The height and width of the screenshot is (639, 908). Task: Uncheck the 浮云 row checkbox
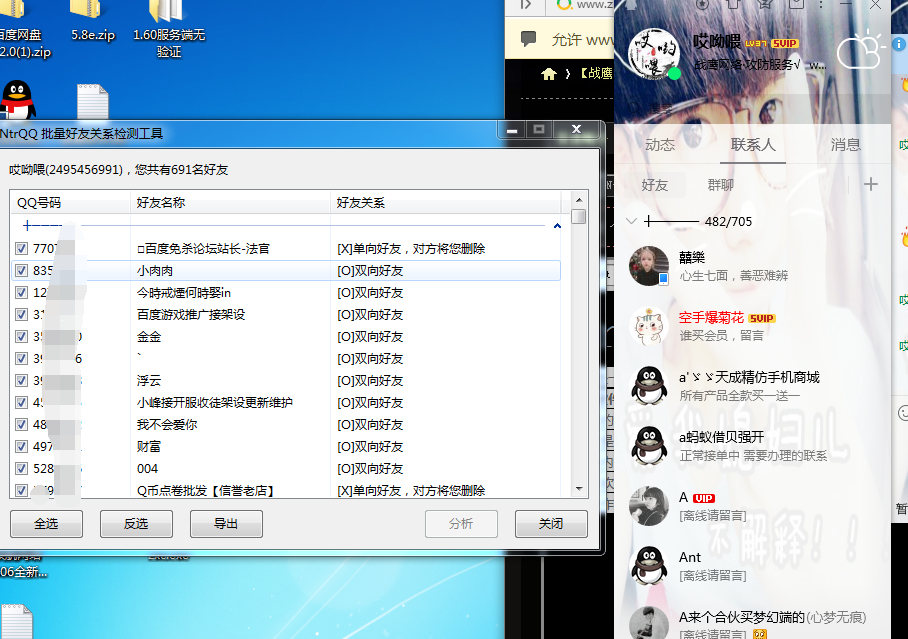pyautogui.click(x=21, y=381)
